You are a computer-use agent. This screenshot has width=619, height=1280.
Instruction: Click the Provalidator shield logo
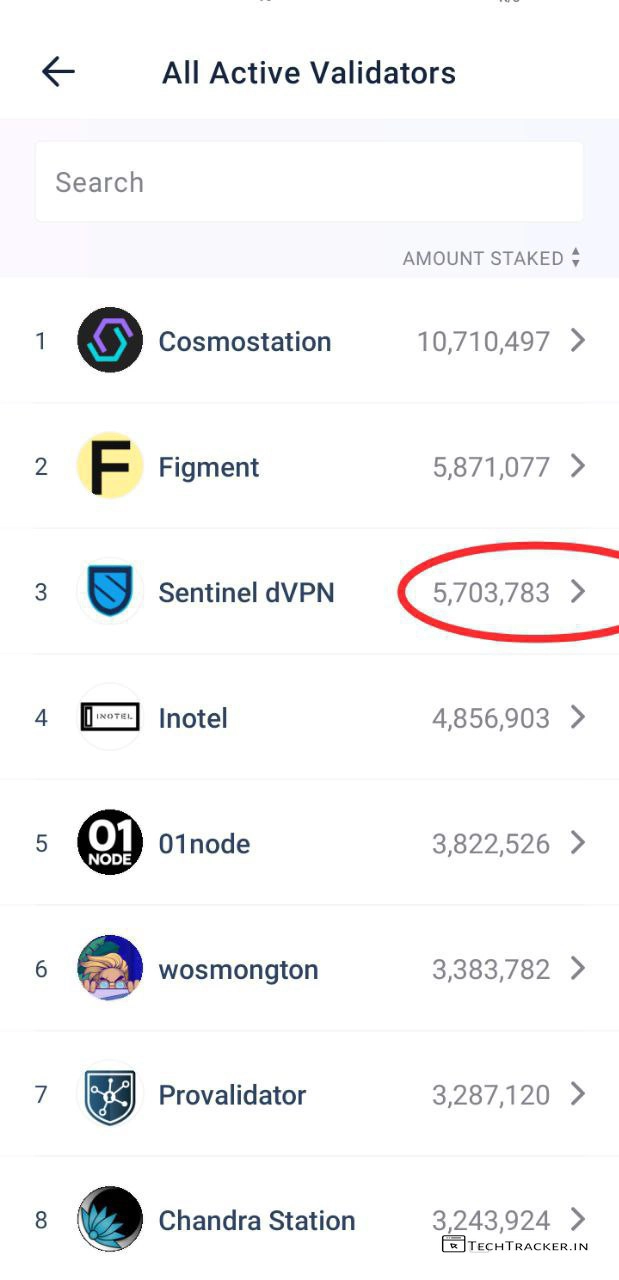[110, 1095]
